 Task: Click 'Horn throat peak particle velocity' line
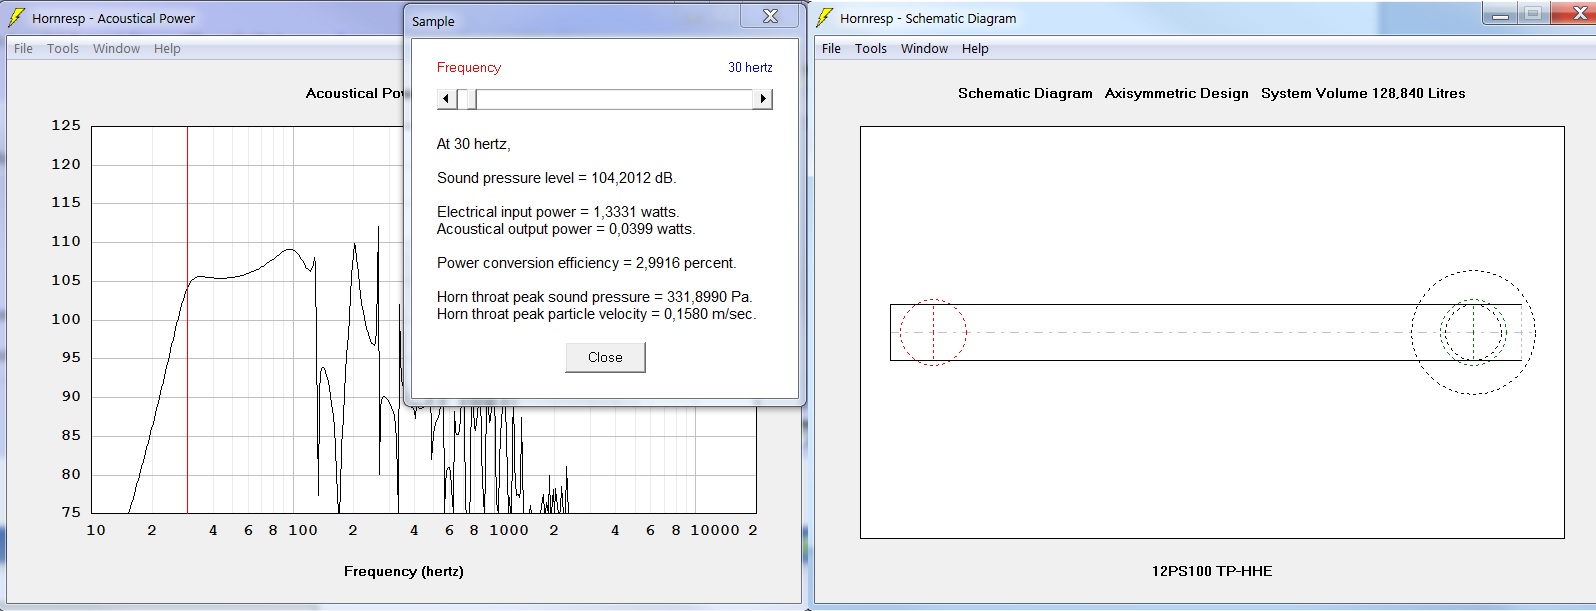point(596,314)
